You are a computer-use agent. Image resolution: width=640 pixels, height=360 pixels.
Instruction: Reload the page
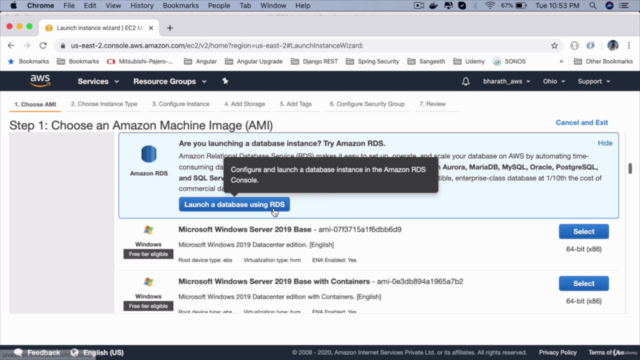(x=43, y=45)
